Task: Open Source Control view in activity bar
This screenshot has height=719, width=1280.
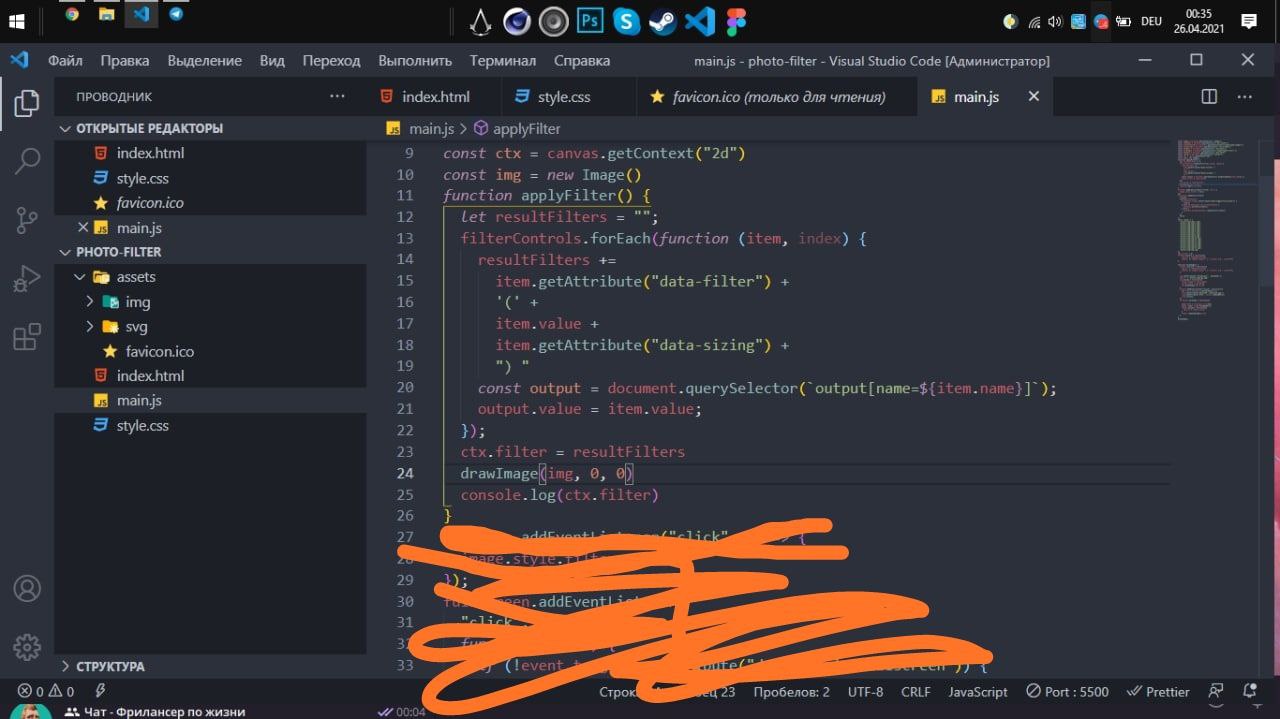Action: [27, 220]
